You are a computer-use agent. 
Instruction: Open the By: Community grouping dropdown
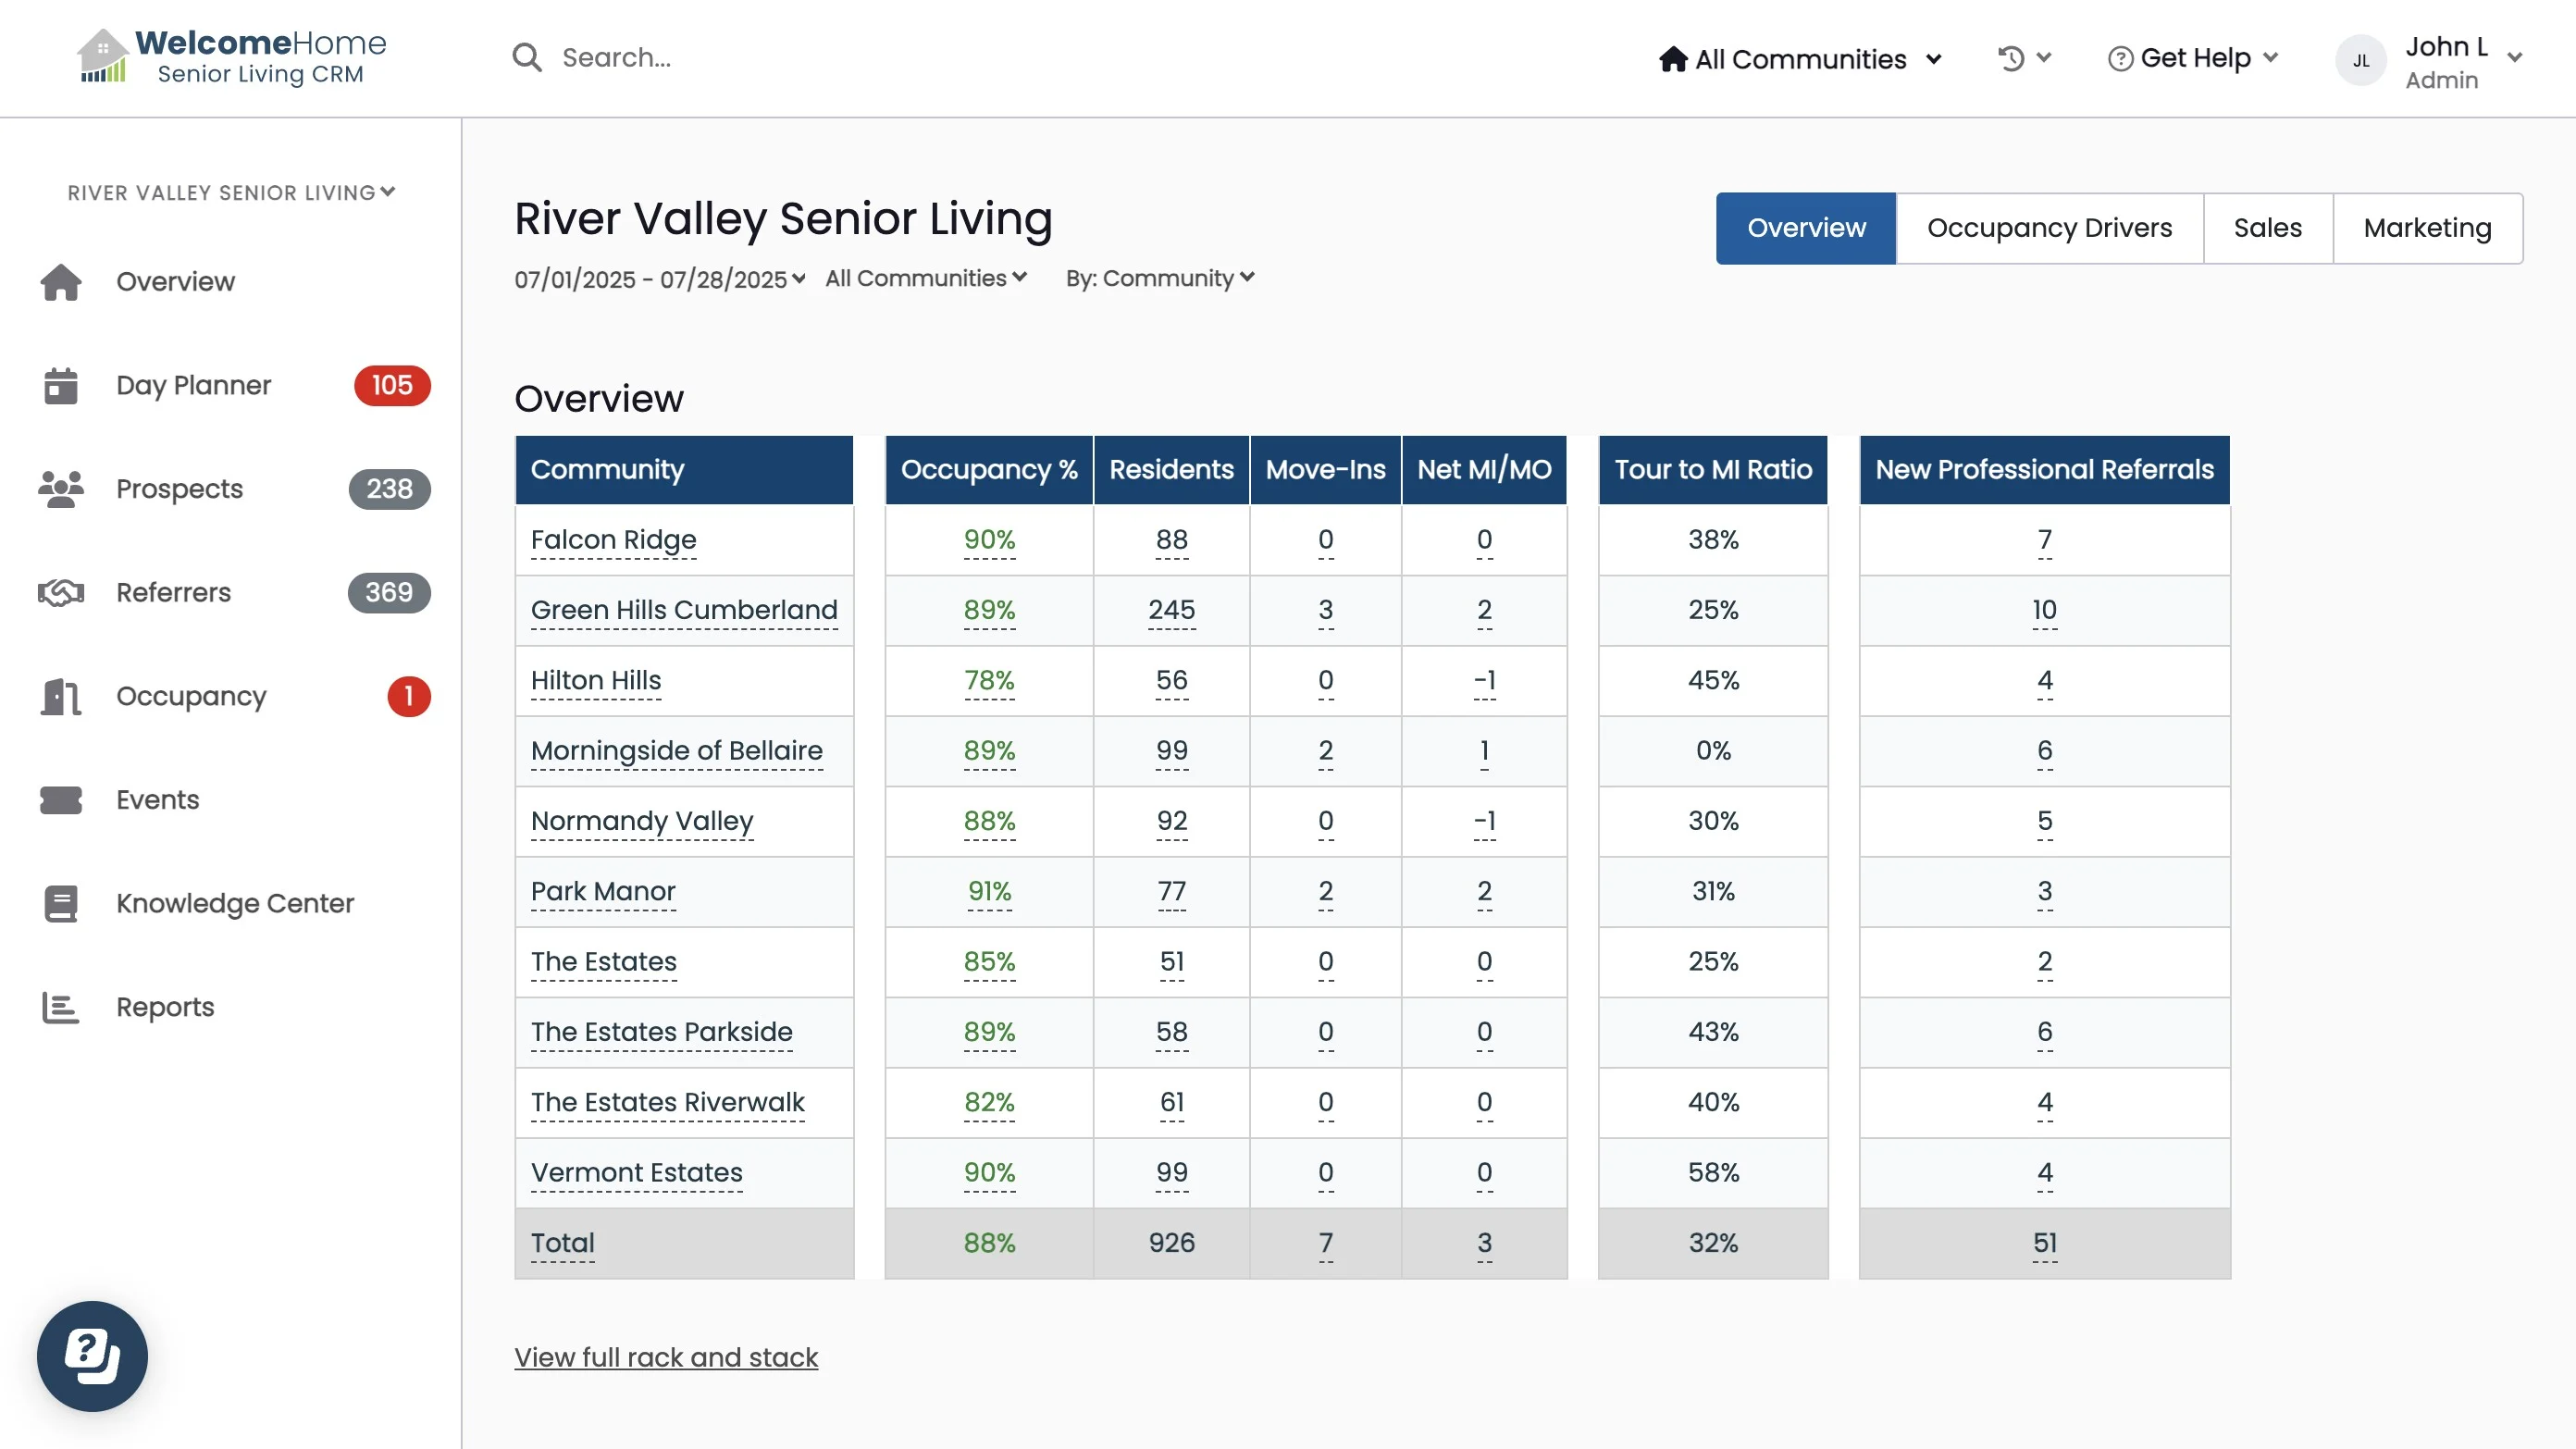(x=1160, y=278)
